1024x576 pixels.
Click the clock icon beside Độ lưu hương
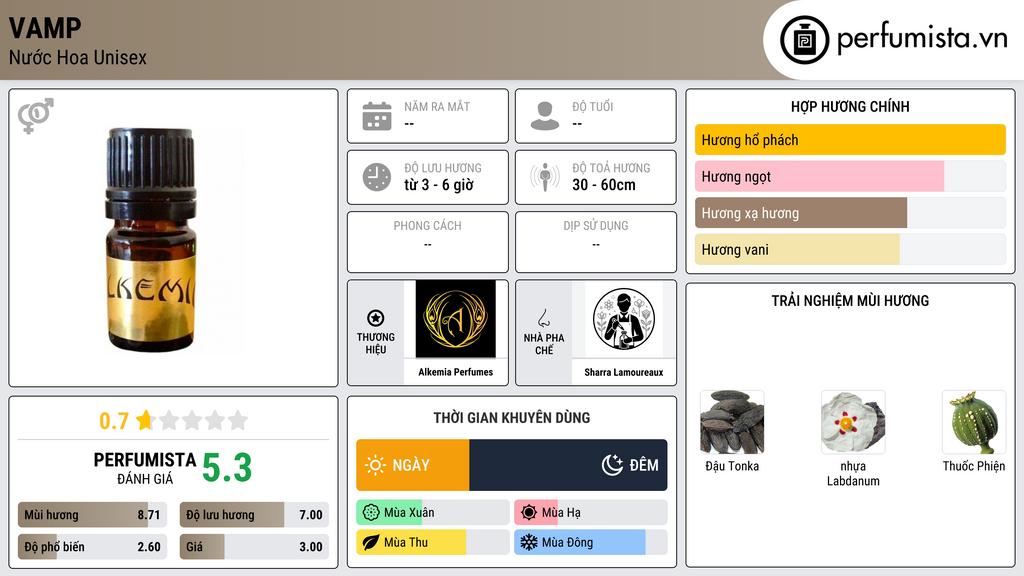(377, 178)
